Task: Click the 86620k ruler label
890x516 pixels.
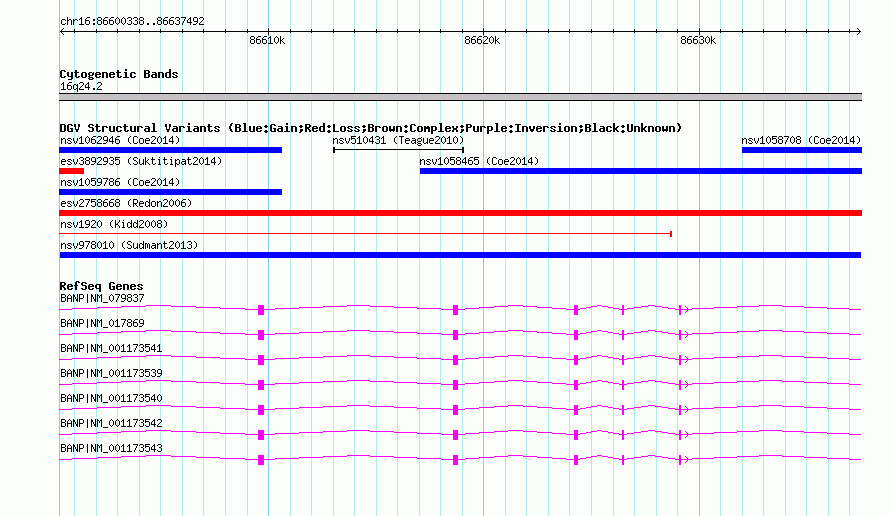Action: click(x=482, y=40)
